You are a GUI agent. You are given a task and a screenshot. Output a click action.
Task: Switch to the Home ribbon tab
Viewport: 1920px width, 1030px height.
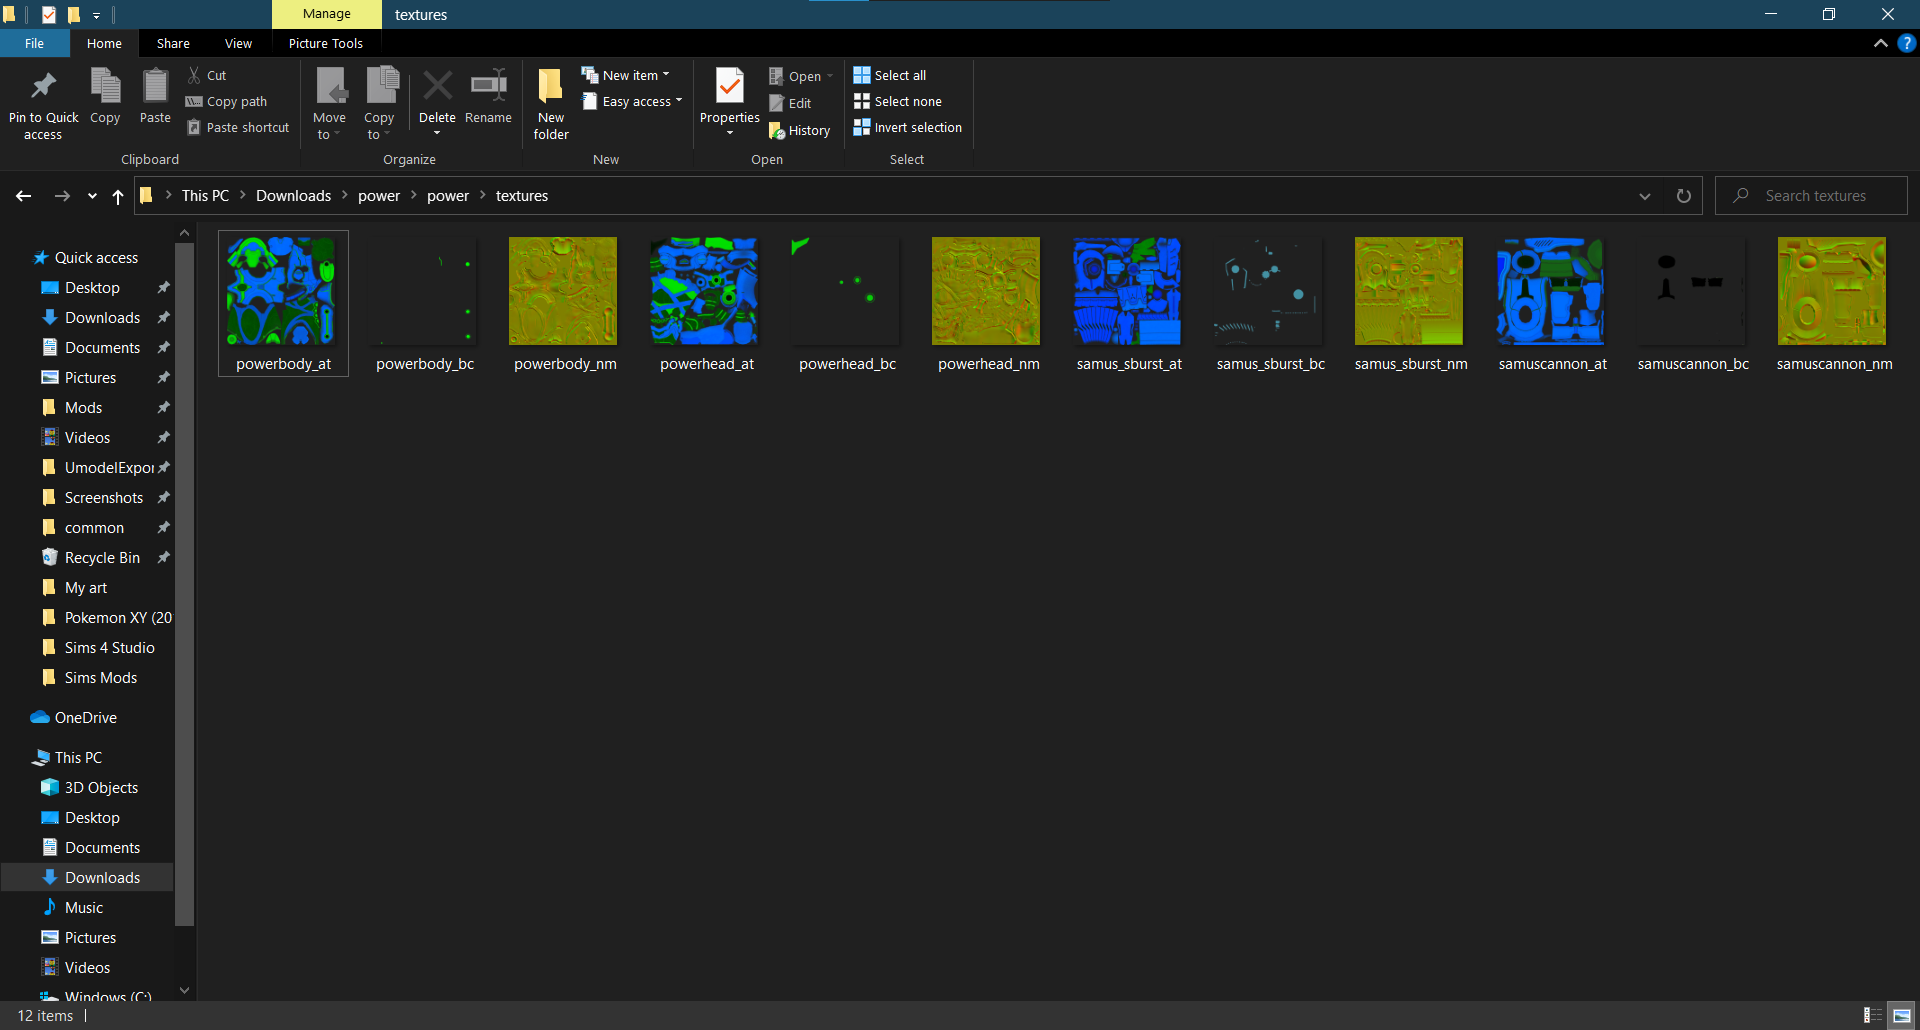tap(104, 43)
